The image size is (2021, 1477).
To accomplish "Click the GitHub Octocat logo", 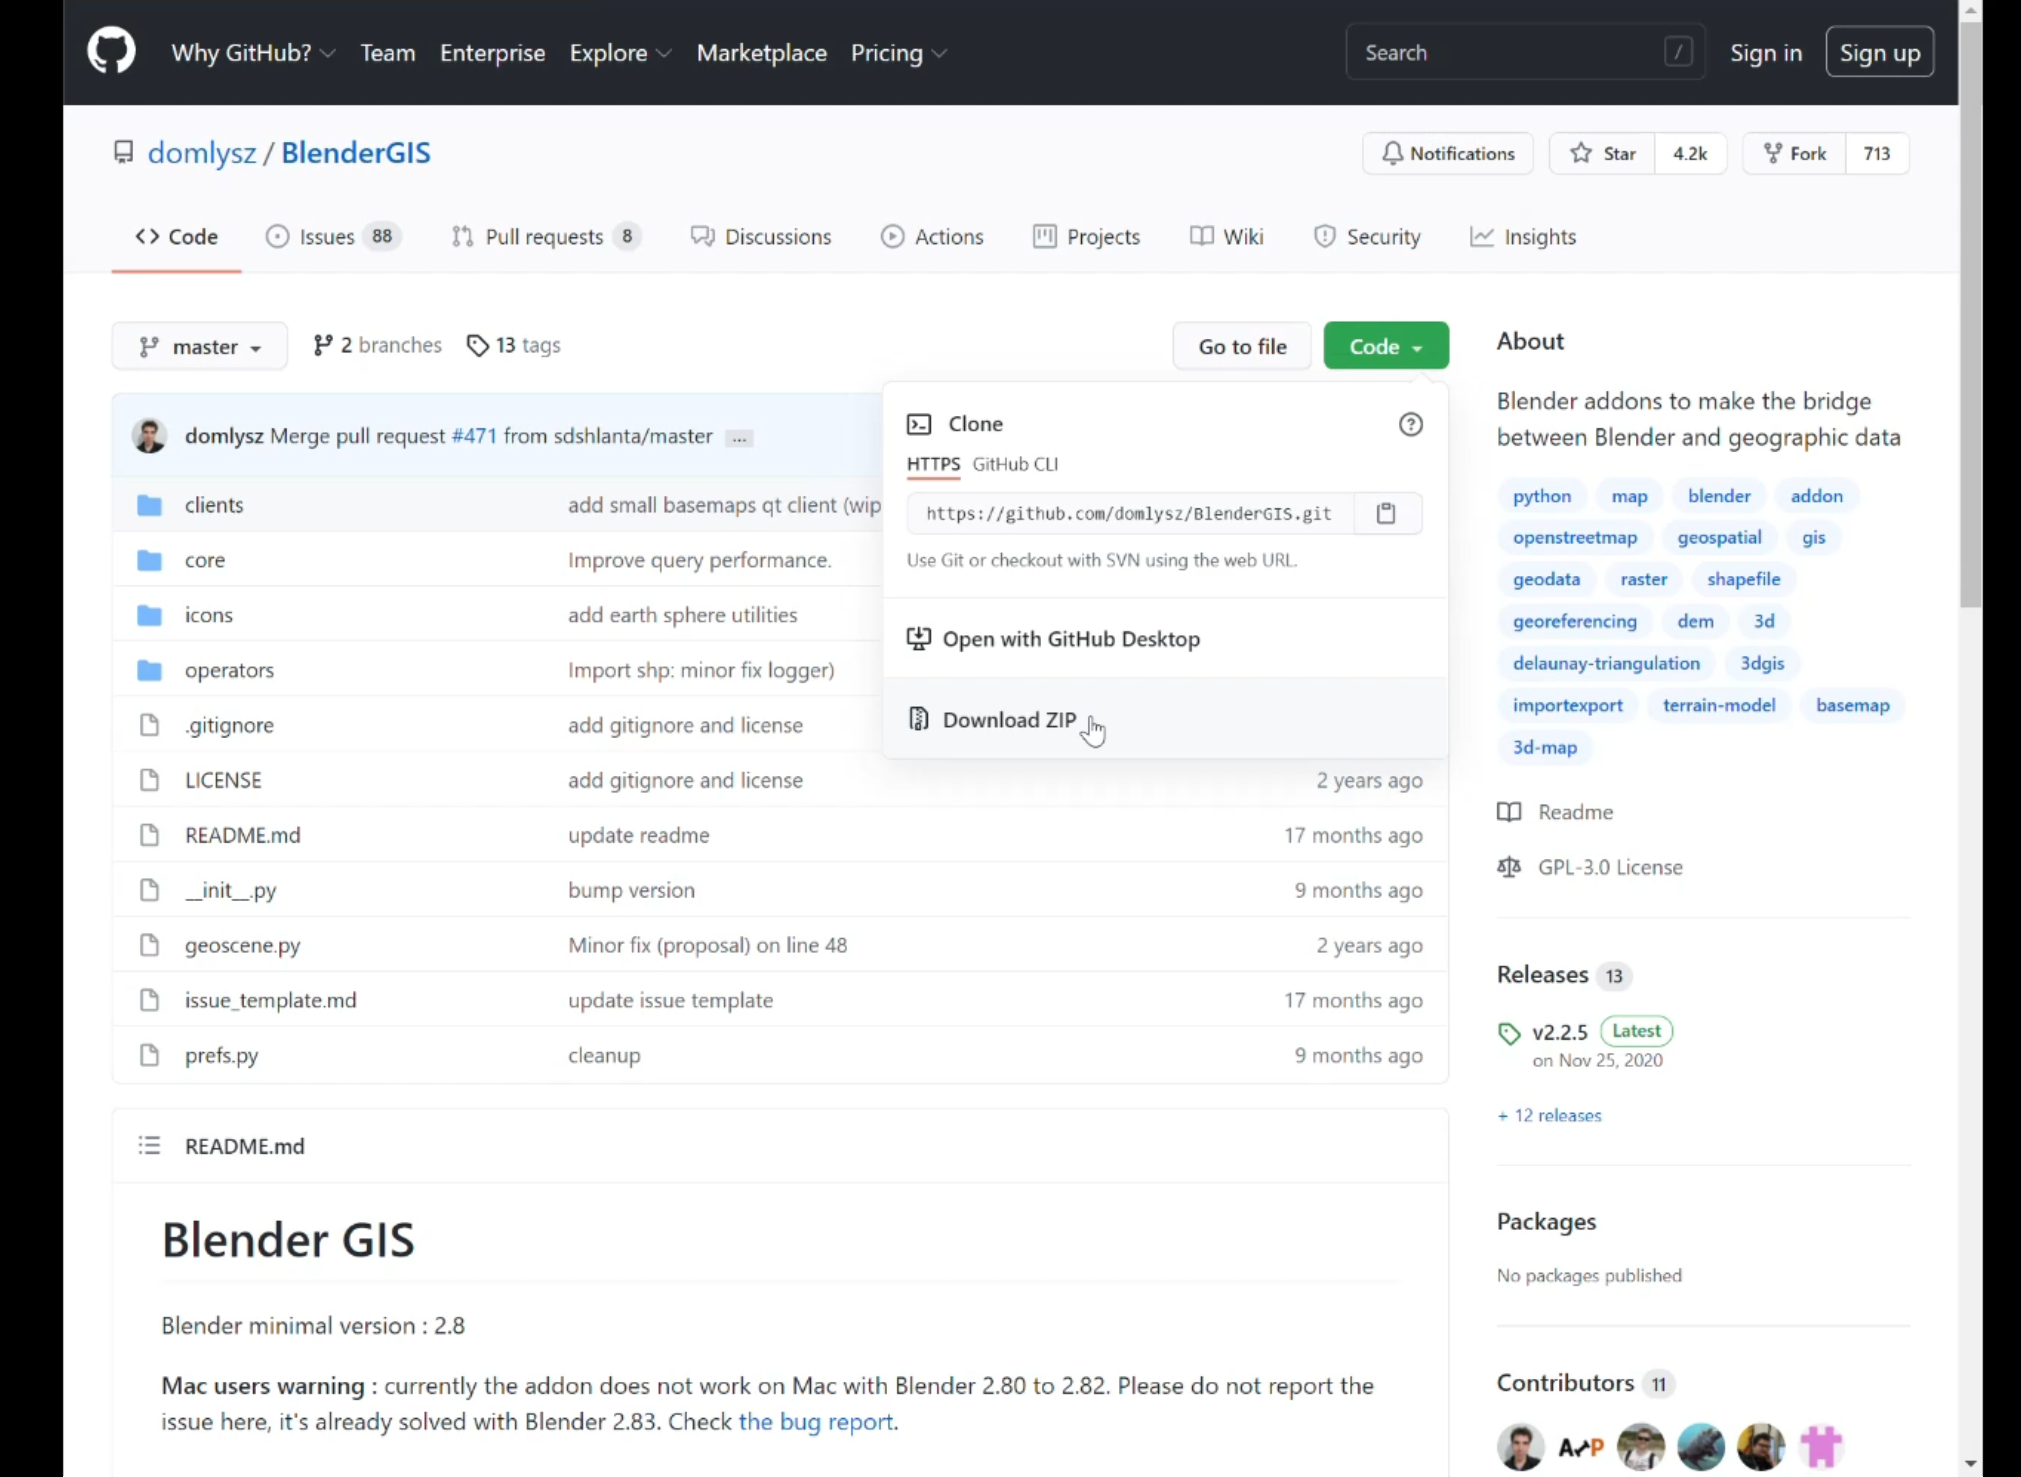I will click(111, 51).
